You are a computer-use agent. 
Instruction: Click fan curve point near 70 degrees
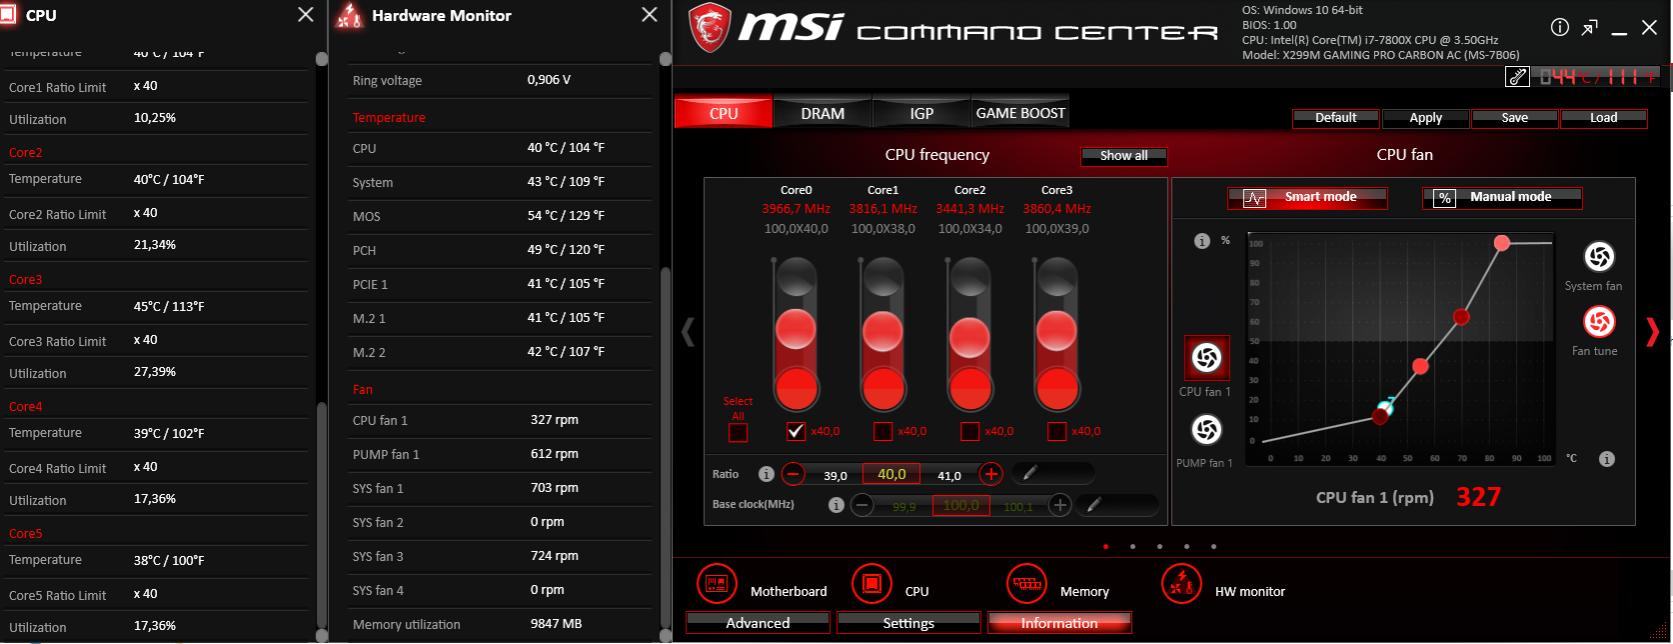click(1461, 317)
